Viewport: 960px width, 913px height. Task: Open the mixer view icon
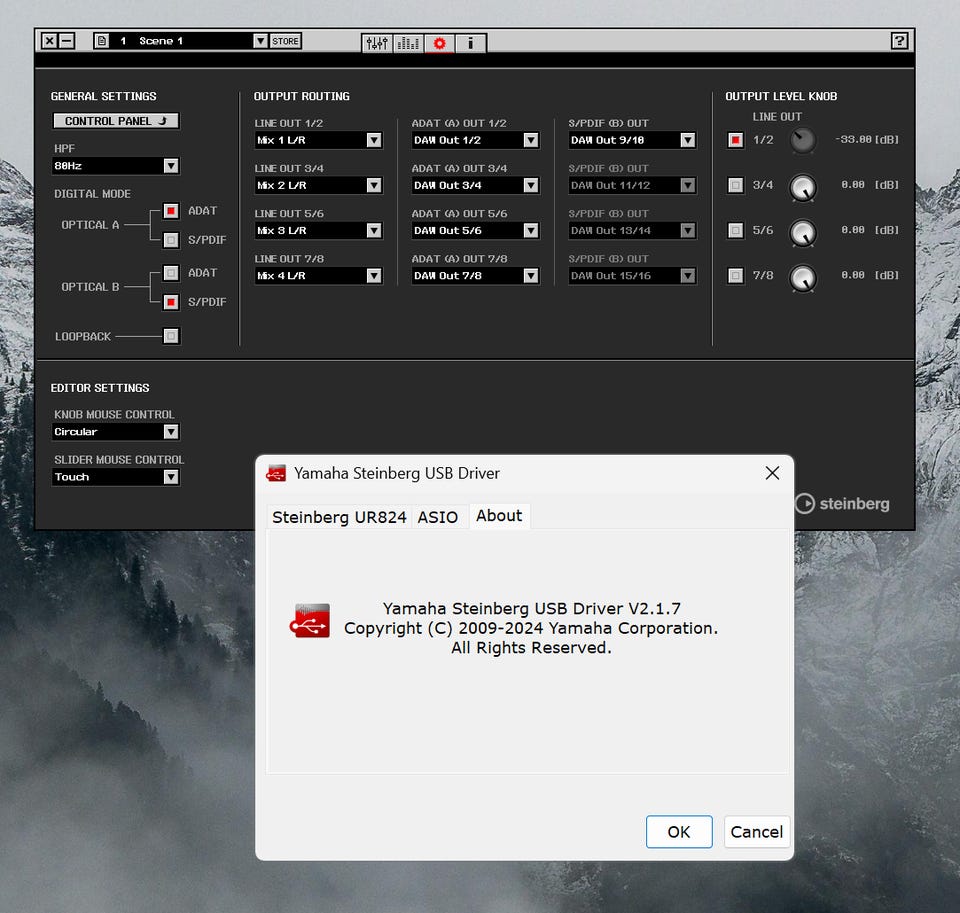click(x=377, y=43)
